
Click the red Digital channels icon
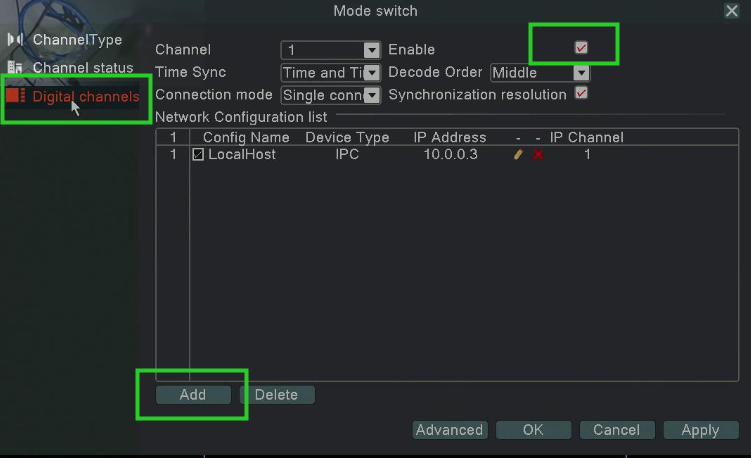click(x=16, y=95)
